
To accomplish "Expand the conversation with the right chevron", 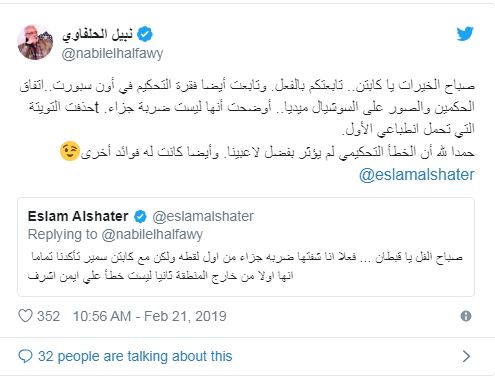I will coord(466,356).
